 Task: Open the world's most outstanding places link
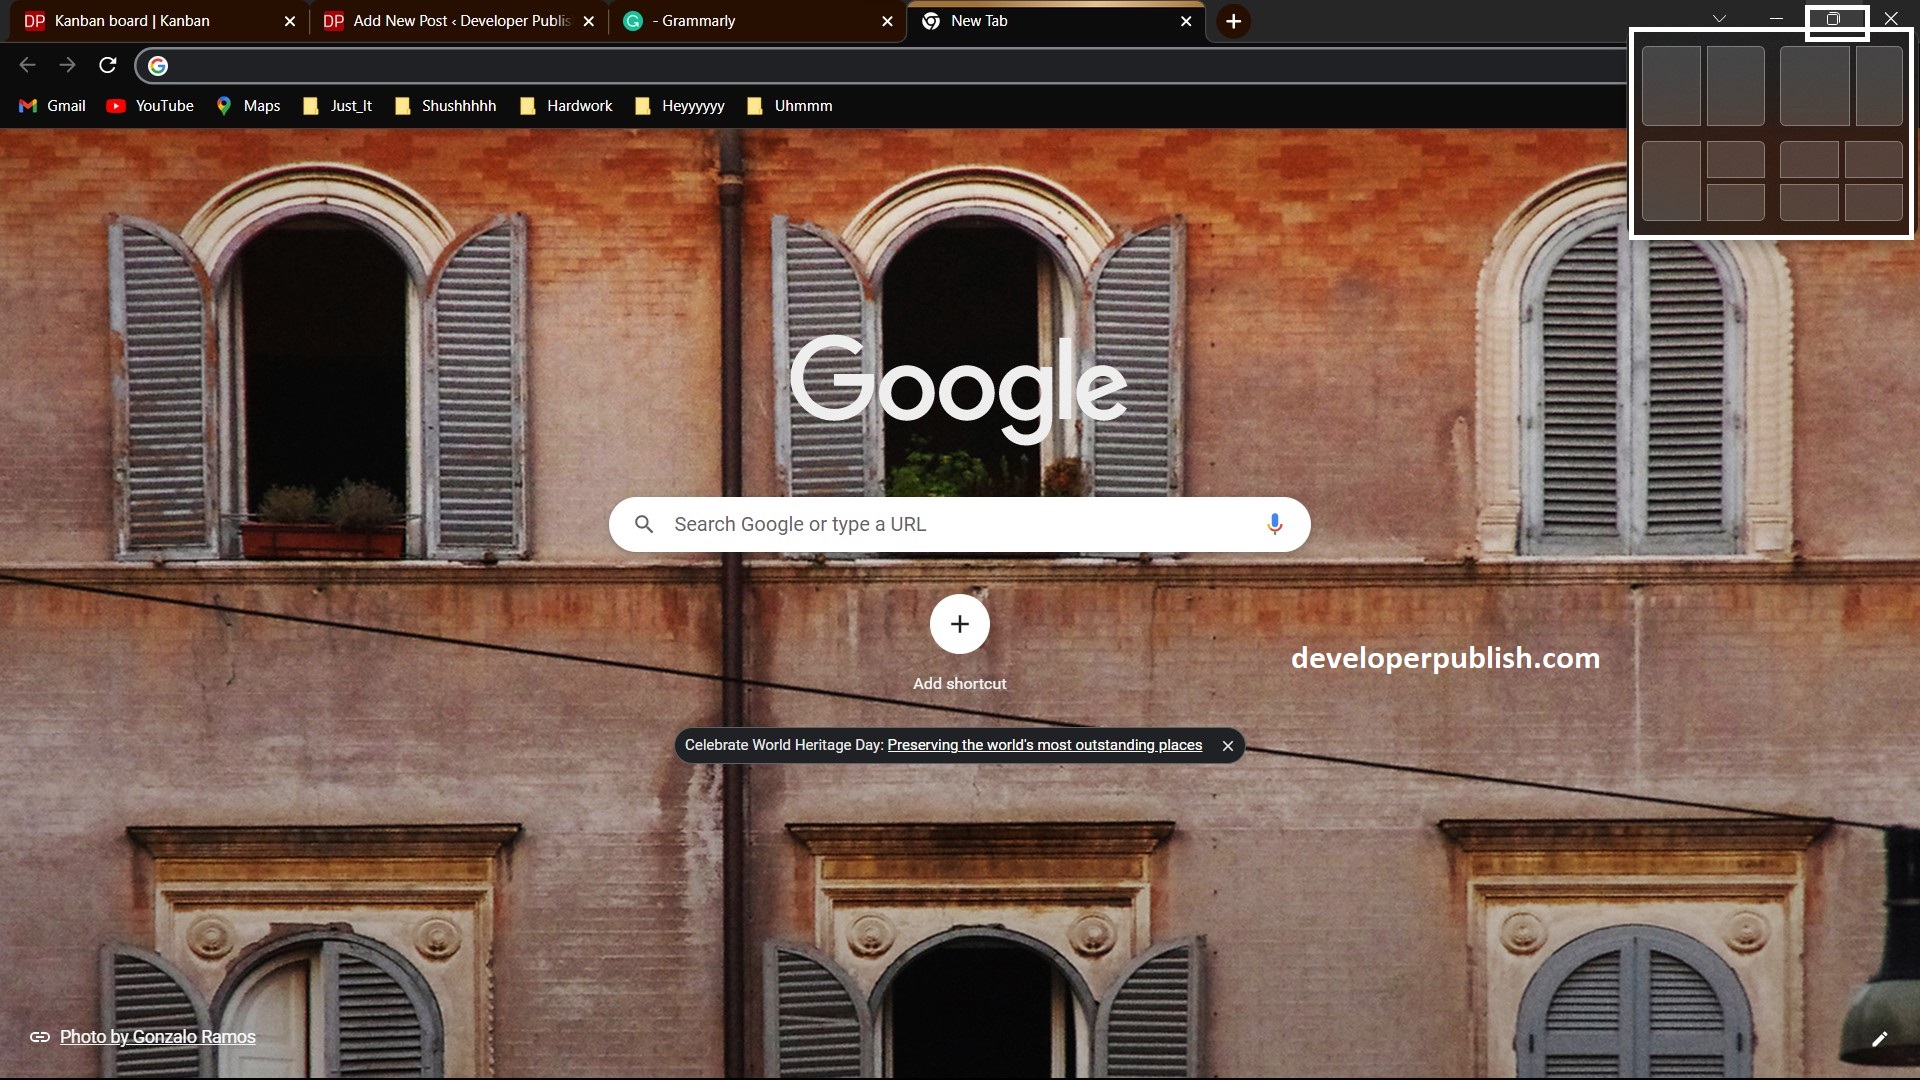tap(1043, 745)
